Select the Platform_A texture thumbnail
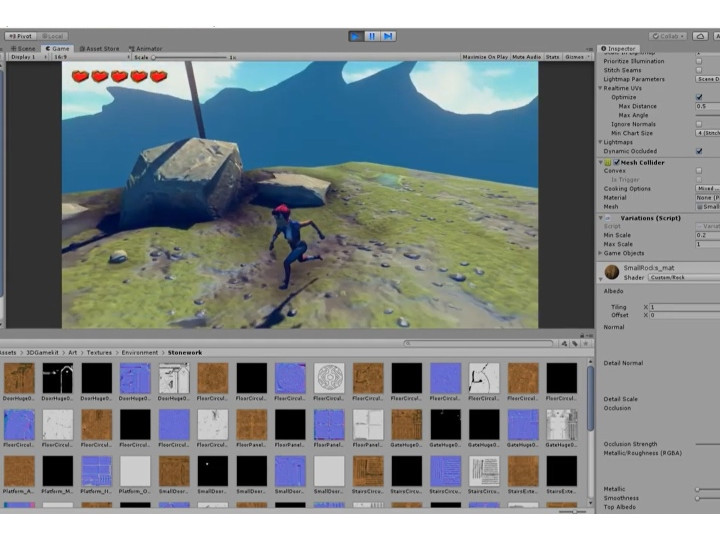720x540 pixels. pos(19,471)
